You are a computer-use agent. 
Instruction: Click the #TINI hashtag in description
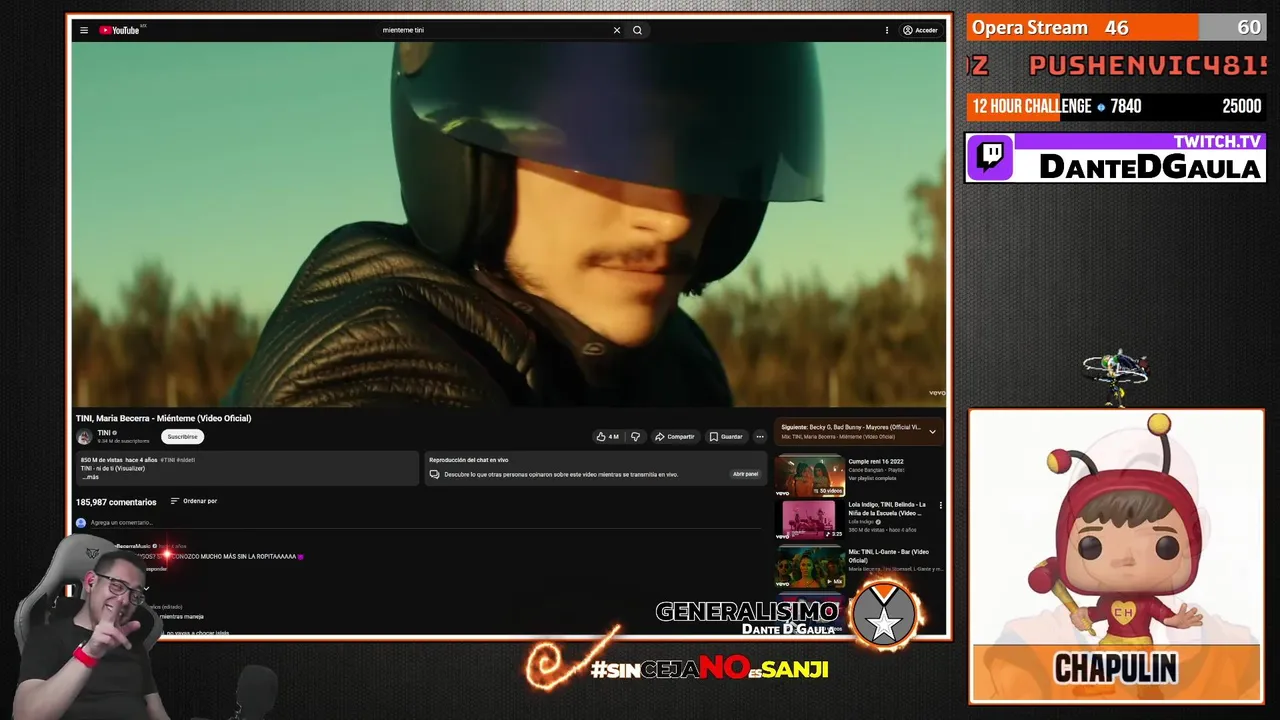(167, 460)
